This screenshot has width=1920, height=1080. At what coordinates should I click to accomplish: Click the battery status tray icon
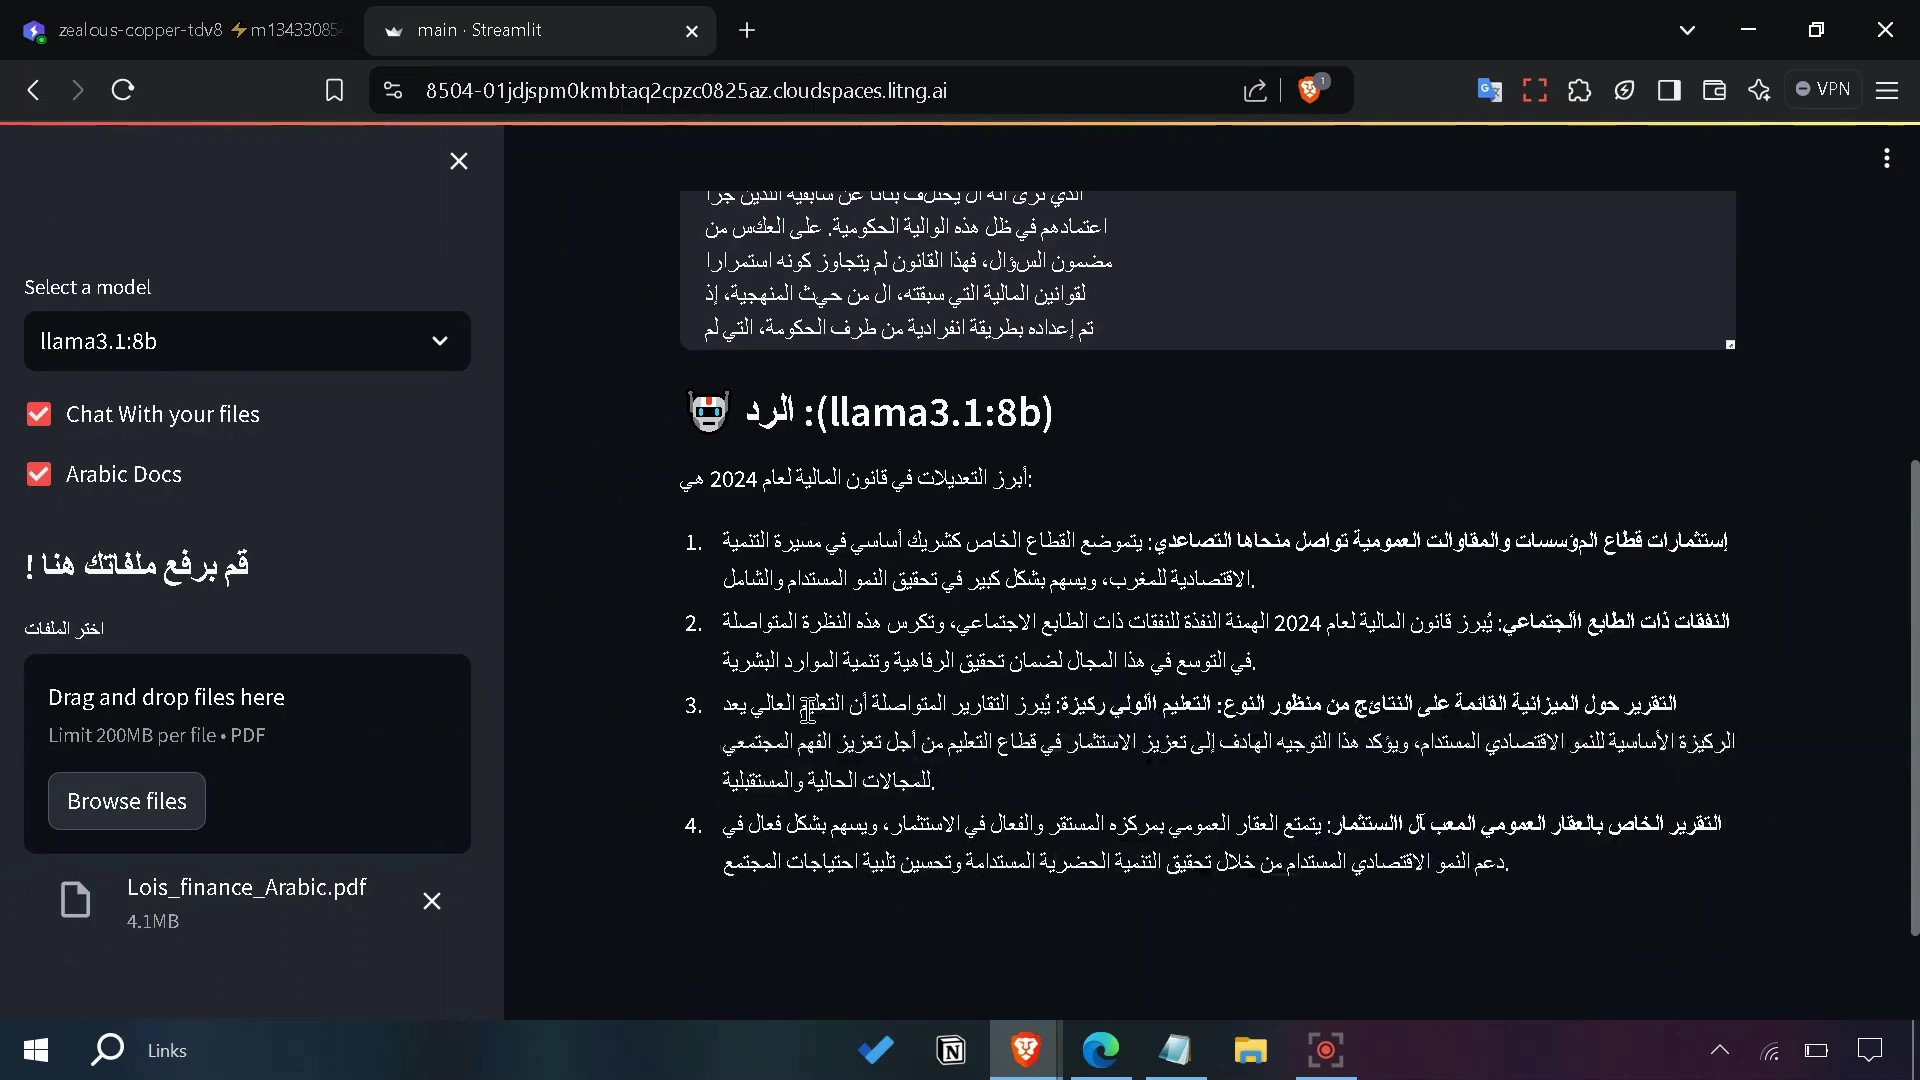tap(1816, 1051)
